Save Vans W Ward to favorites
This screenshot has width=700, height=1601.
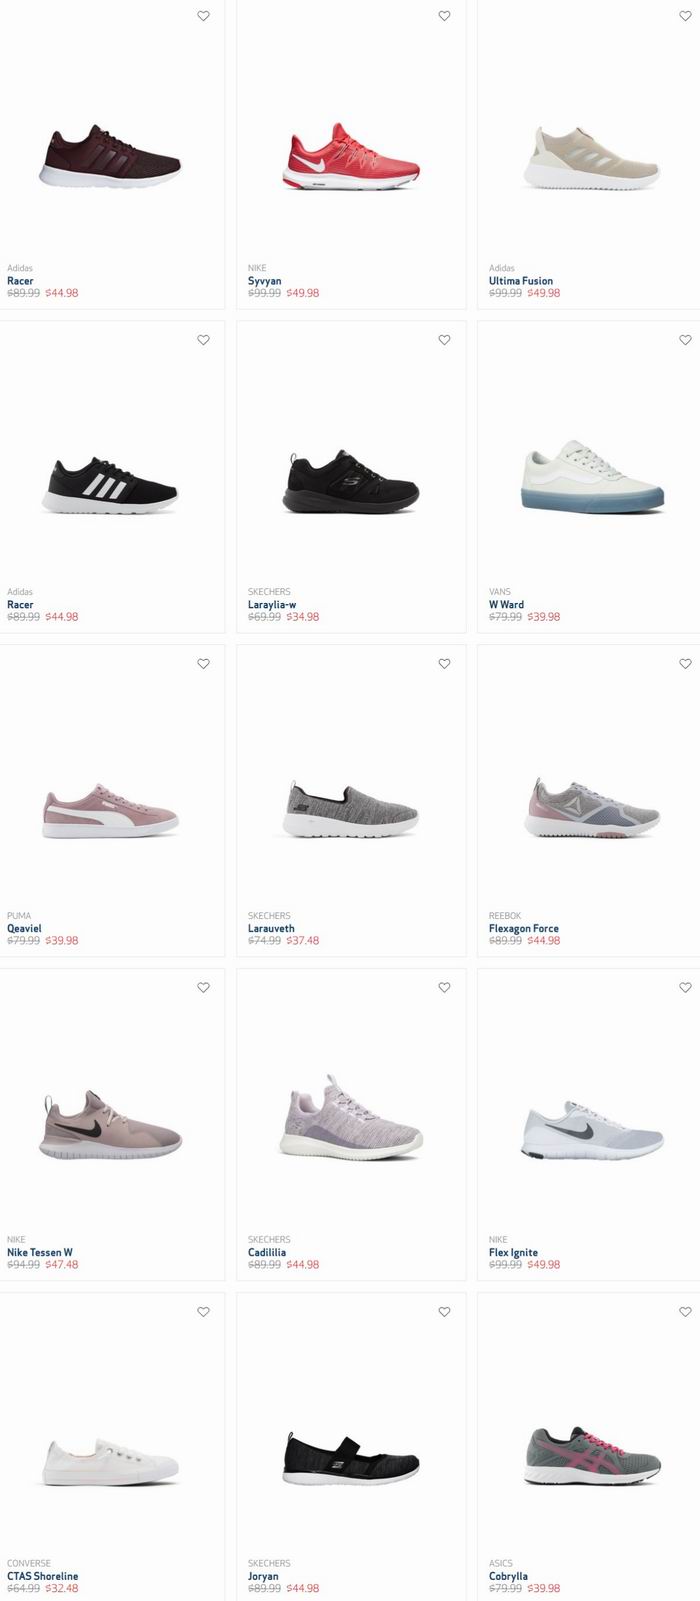click(686, 340)
